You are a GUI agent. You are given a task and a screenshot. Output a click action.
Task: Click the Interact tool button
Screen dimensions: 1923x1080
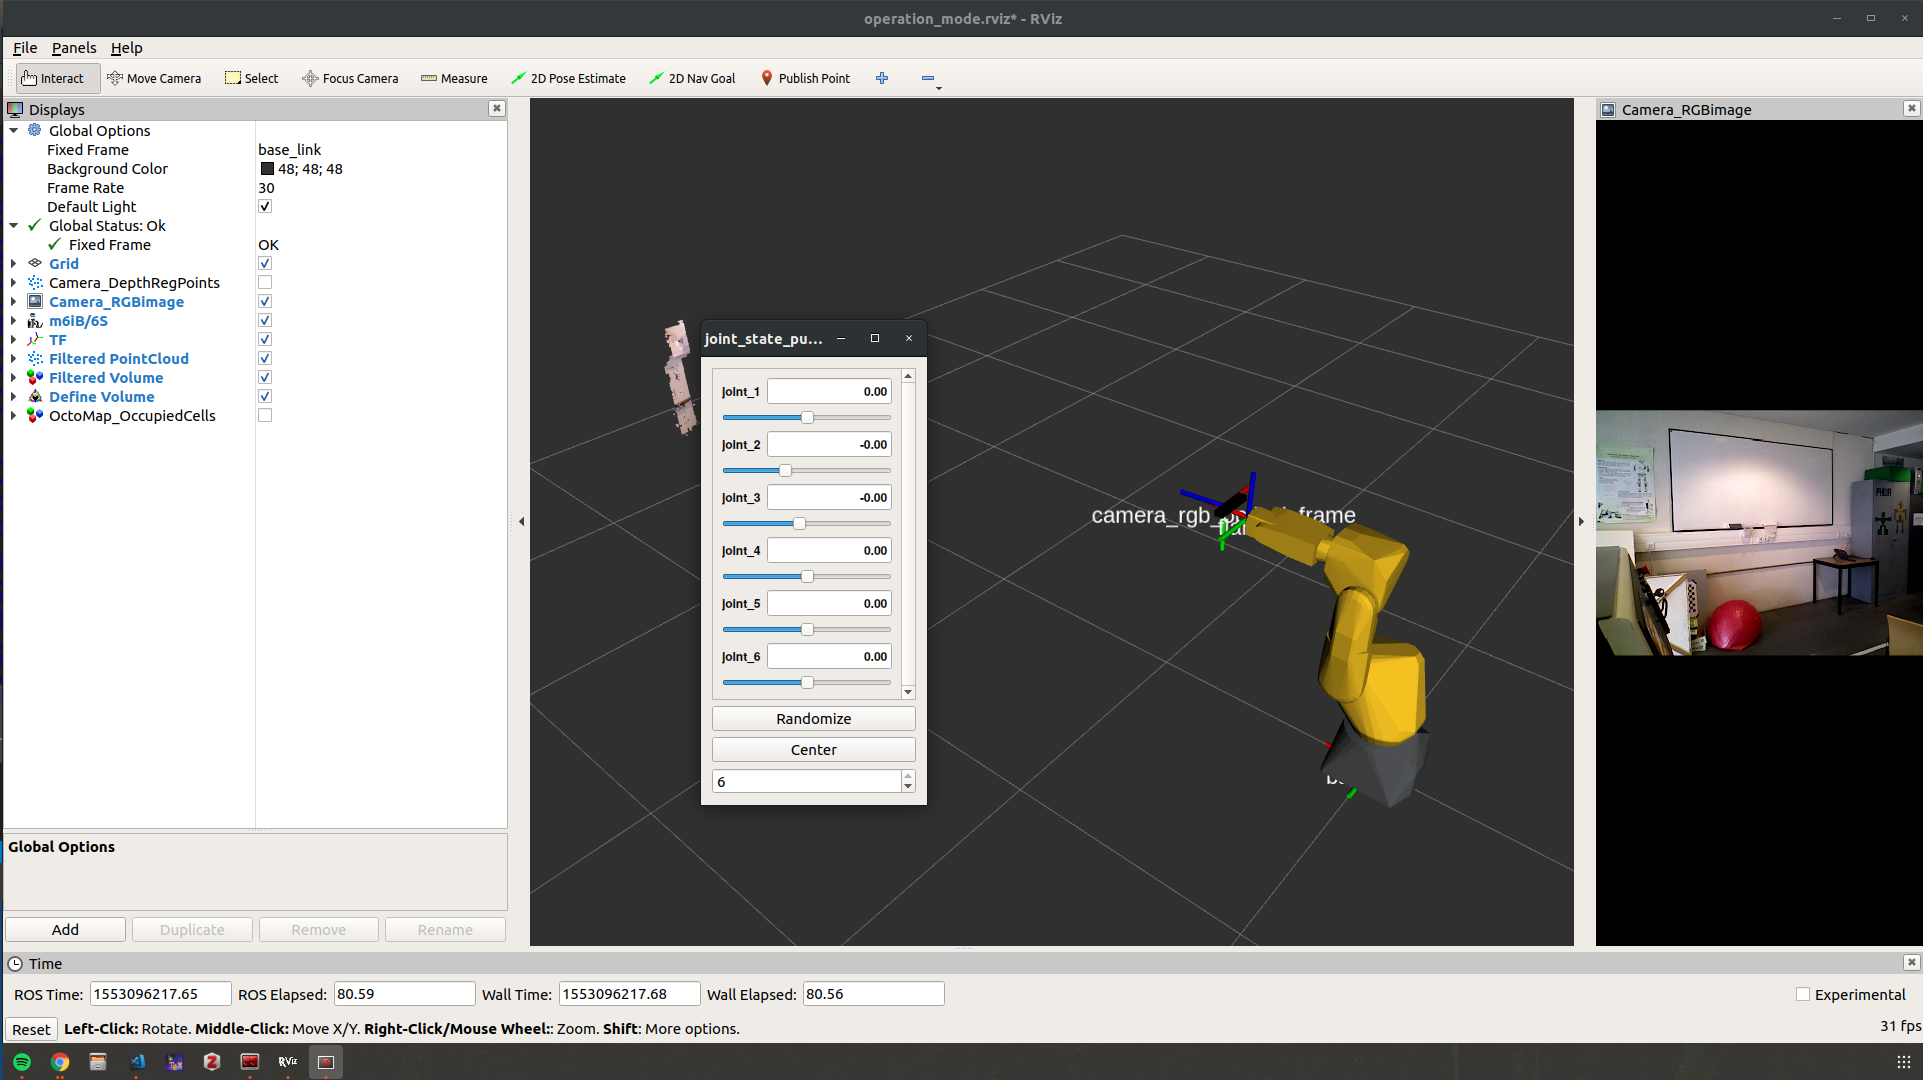pos(53,78)
